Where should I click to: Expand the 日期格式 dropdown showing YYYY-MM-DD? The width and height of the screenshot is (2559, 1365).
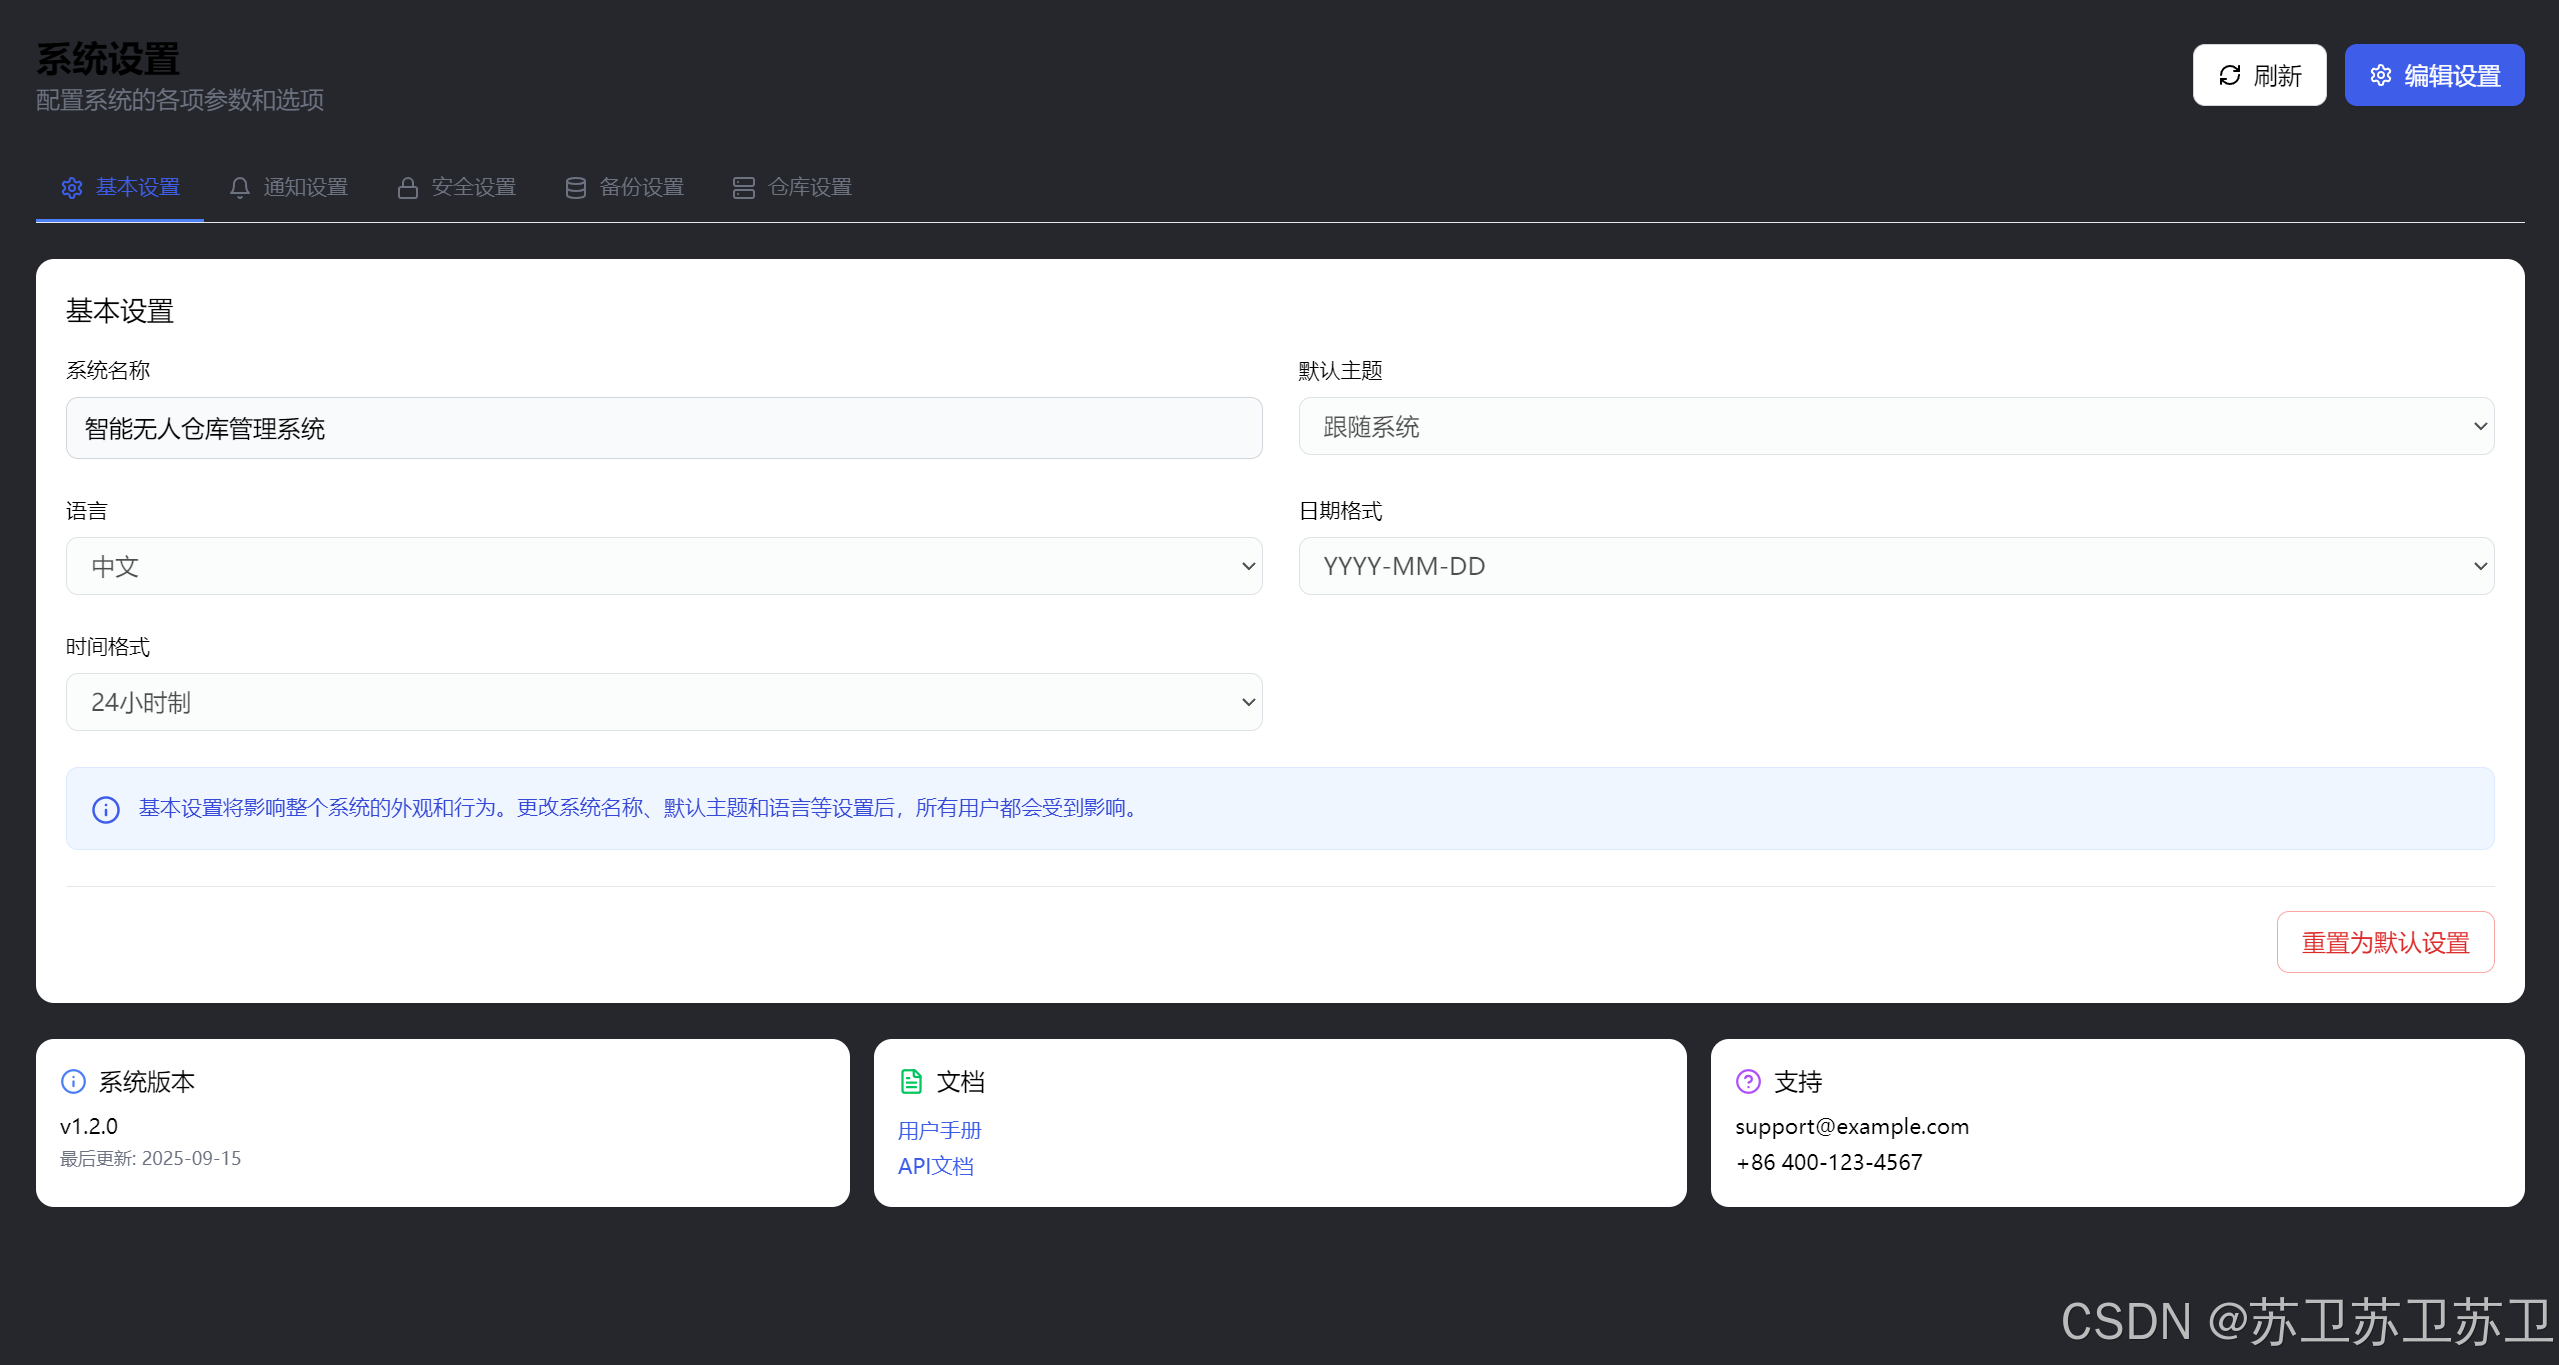1895,566
